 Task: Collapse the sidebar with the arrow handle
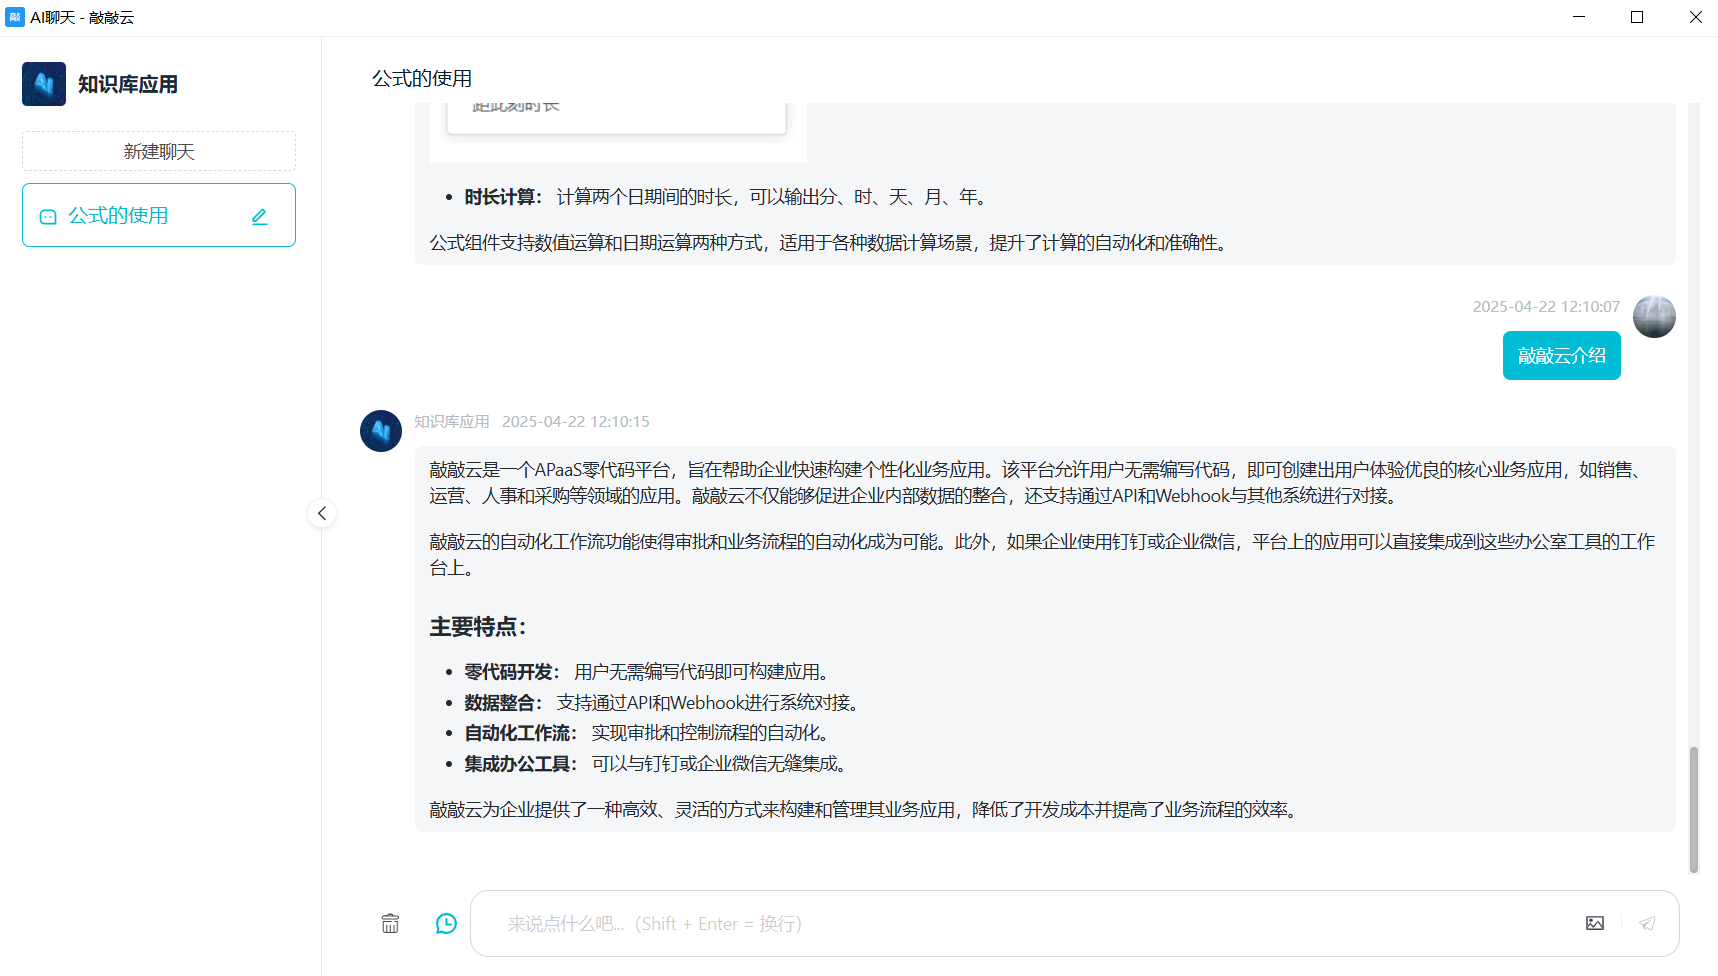tap(322, 513)
